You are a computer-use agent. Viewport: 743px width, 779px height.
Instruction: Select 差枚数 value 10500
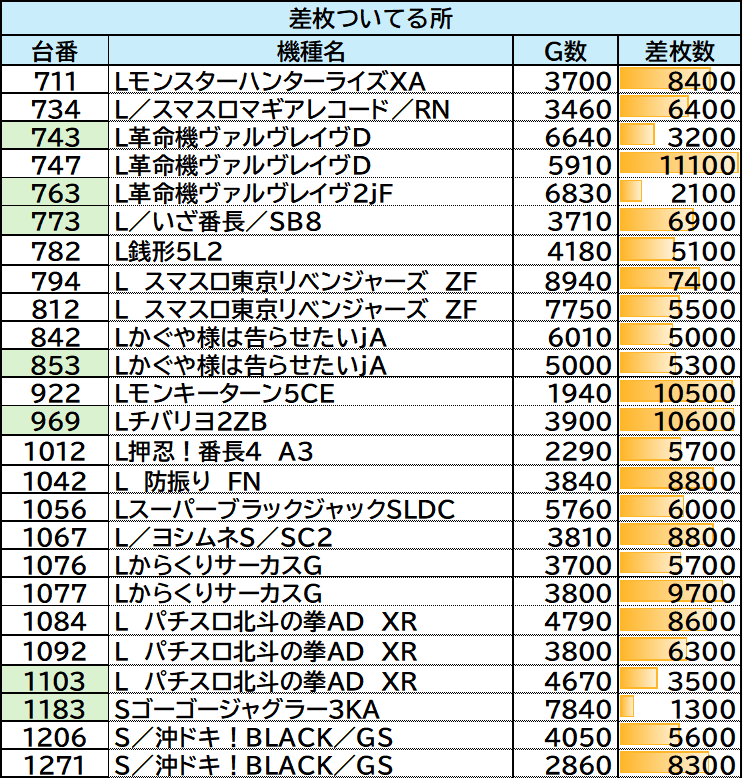(679, 392)
